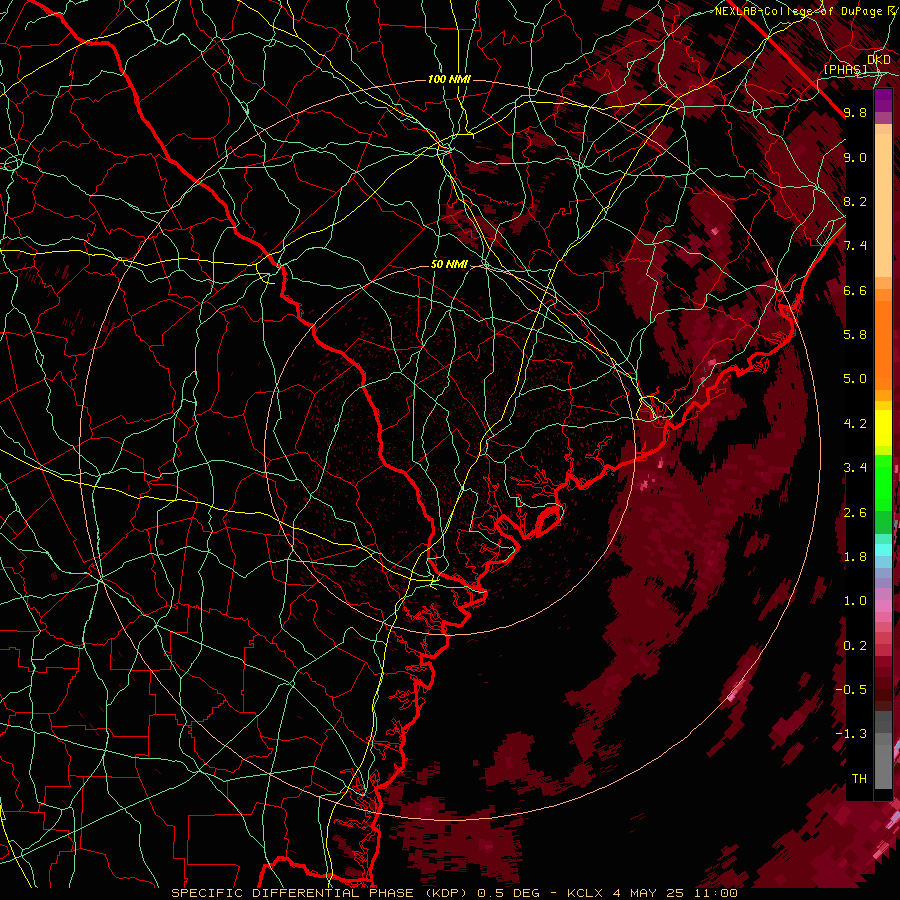
Task: Click the '9.0' scale value
Action: click(855, 157)
